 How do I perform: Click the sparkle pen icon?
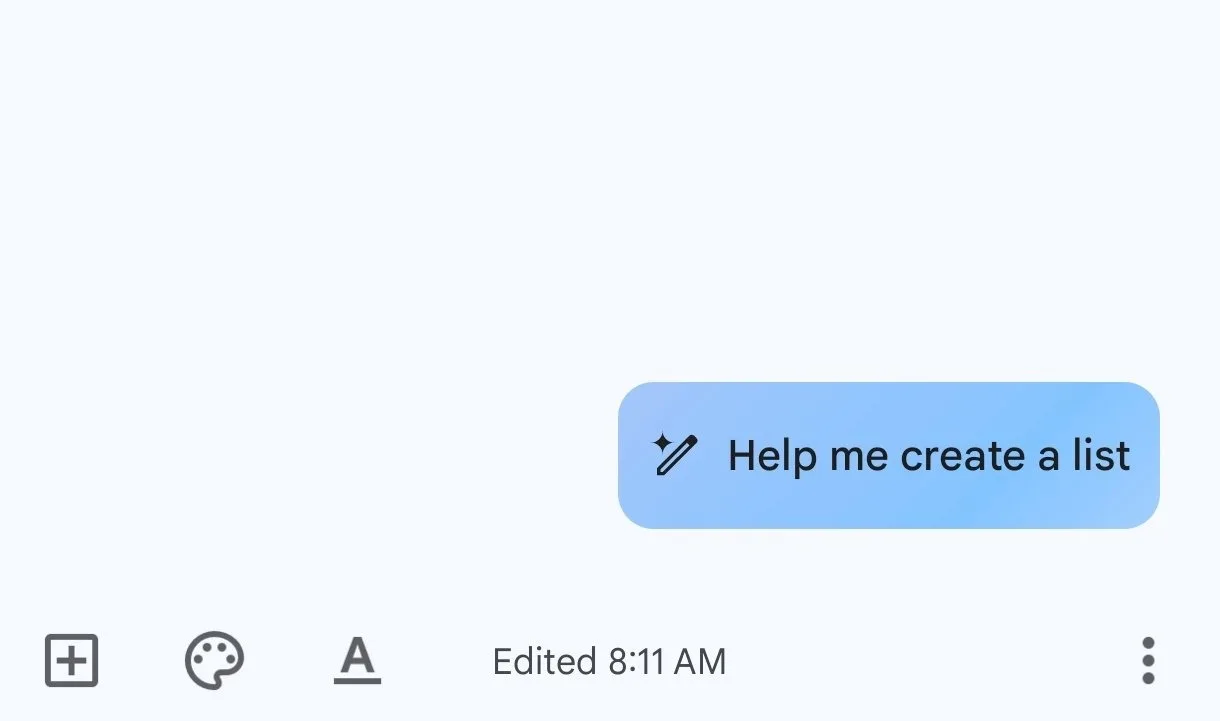click(674, 455)
